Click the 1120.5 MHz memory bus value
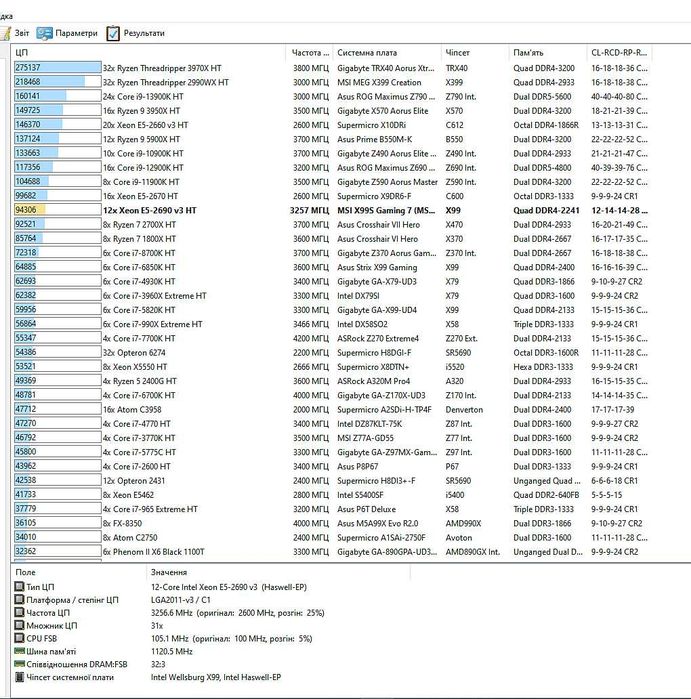The width and height of the screenshot is (691, 699). pyautogui.click(x=172, y=651)
